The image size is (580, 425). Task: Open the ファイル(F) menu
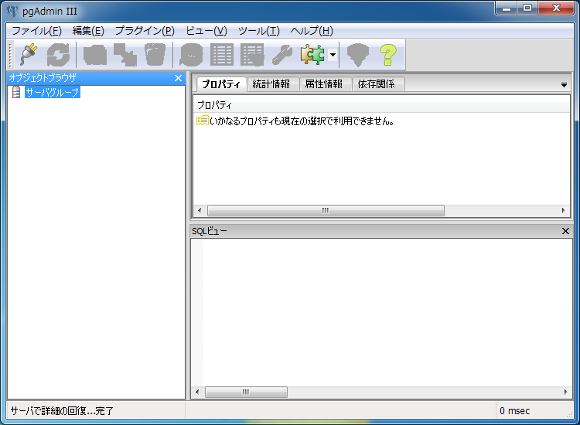tap(36, 31)
